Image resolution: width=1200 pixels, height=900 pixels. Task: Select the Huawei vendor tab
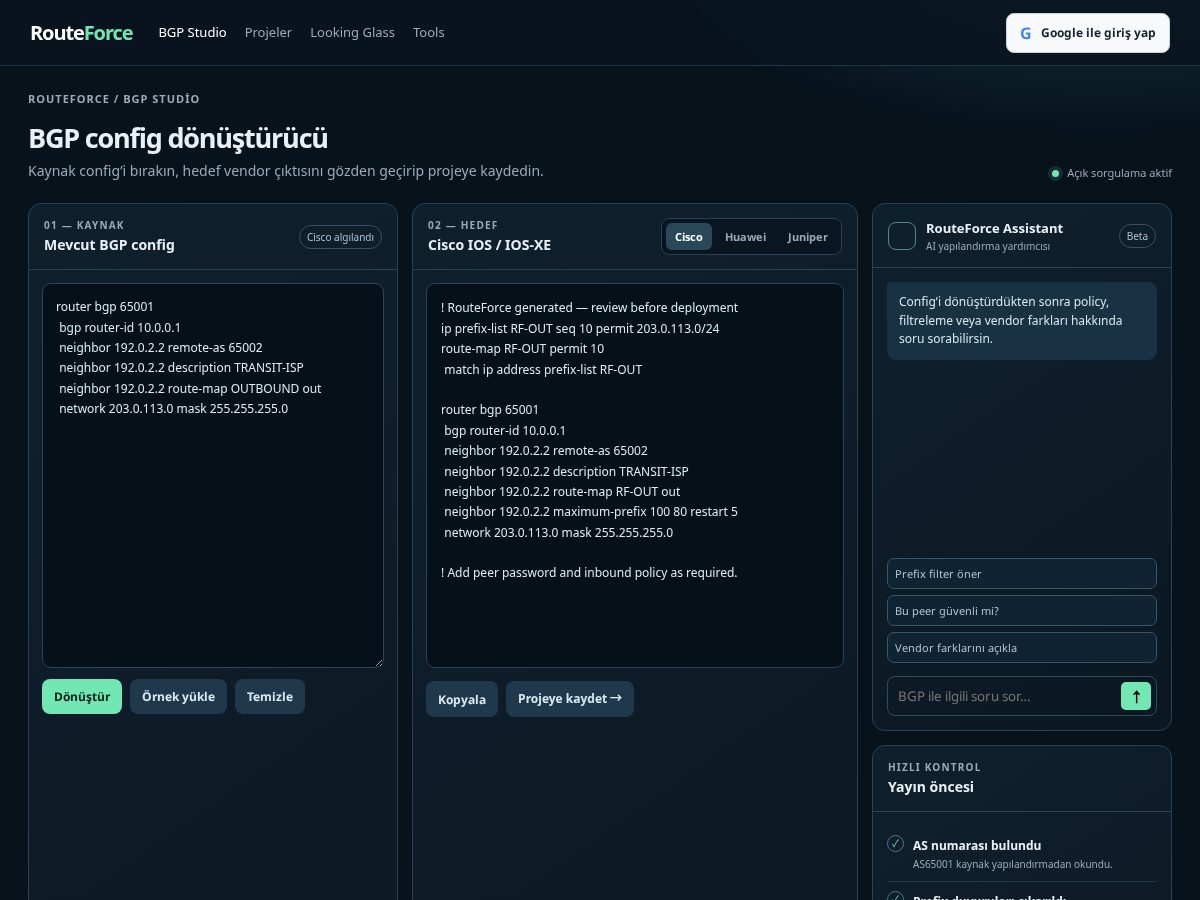[745, 237]
